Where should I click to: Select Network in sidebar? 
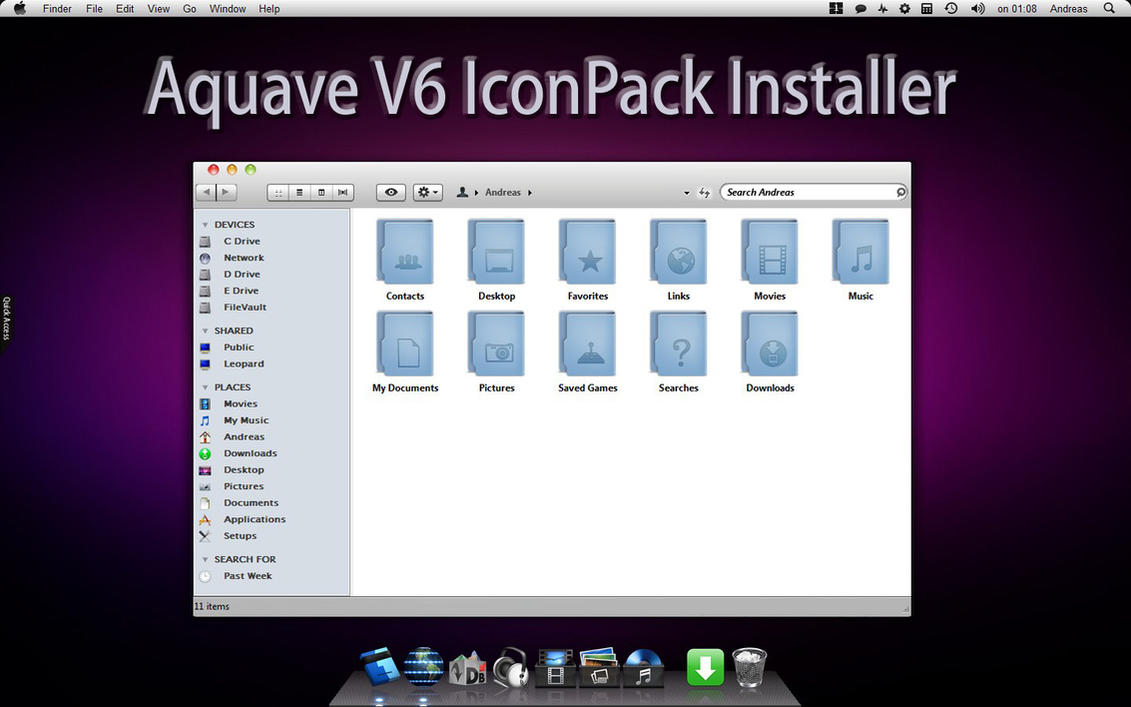[244, 258]
